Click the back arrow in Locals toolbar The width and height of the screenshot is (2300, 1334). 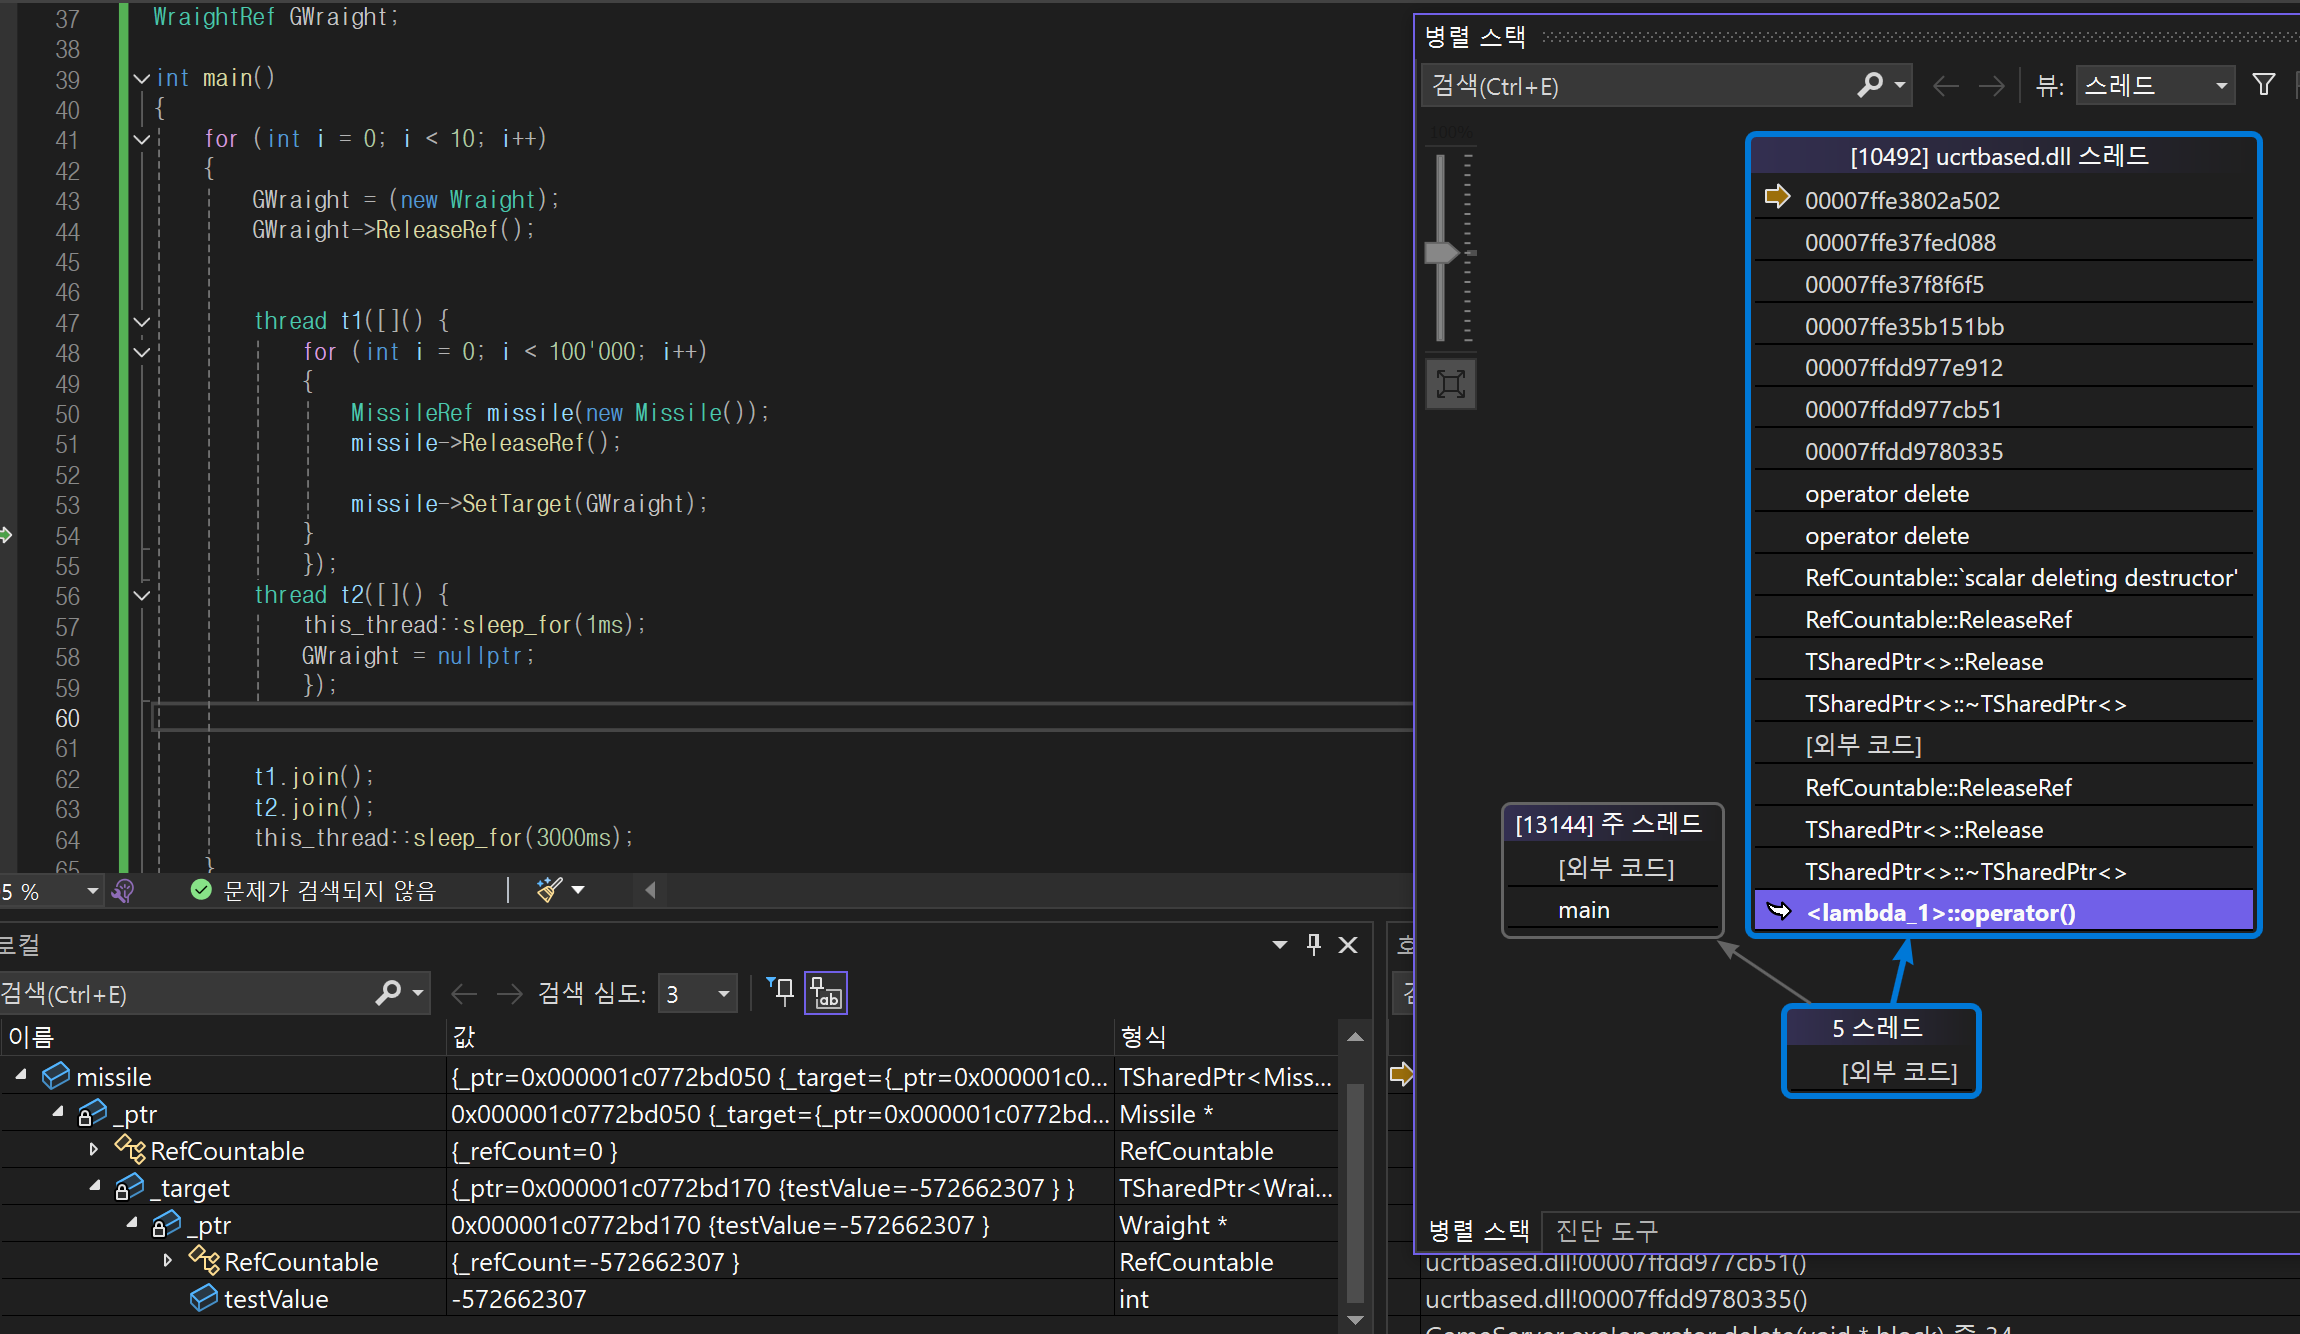(x=463, y=994)
